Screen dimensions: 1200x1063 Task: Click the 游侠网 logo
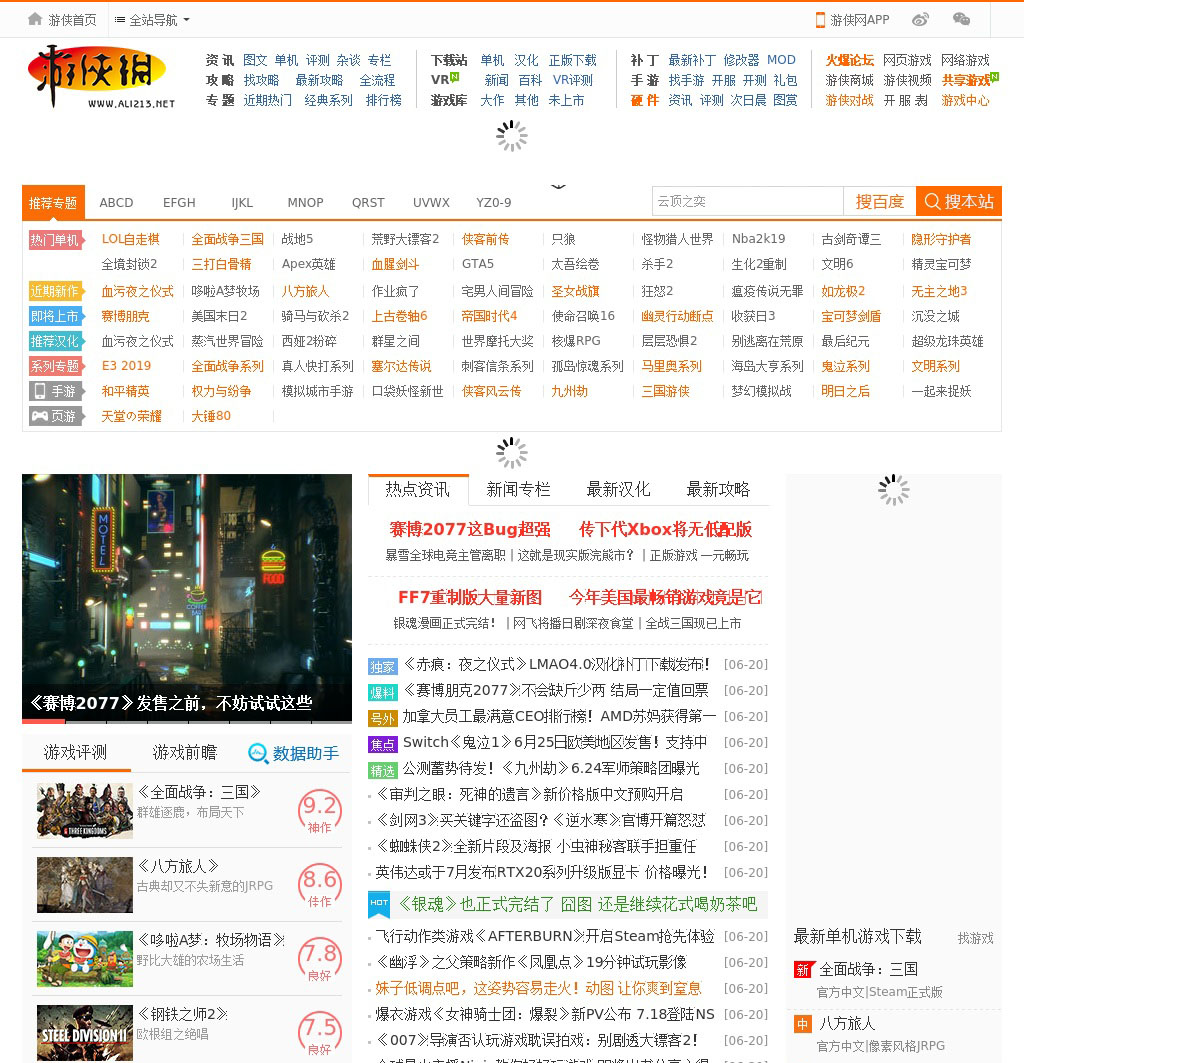(x=100, y=77)
